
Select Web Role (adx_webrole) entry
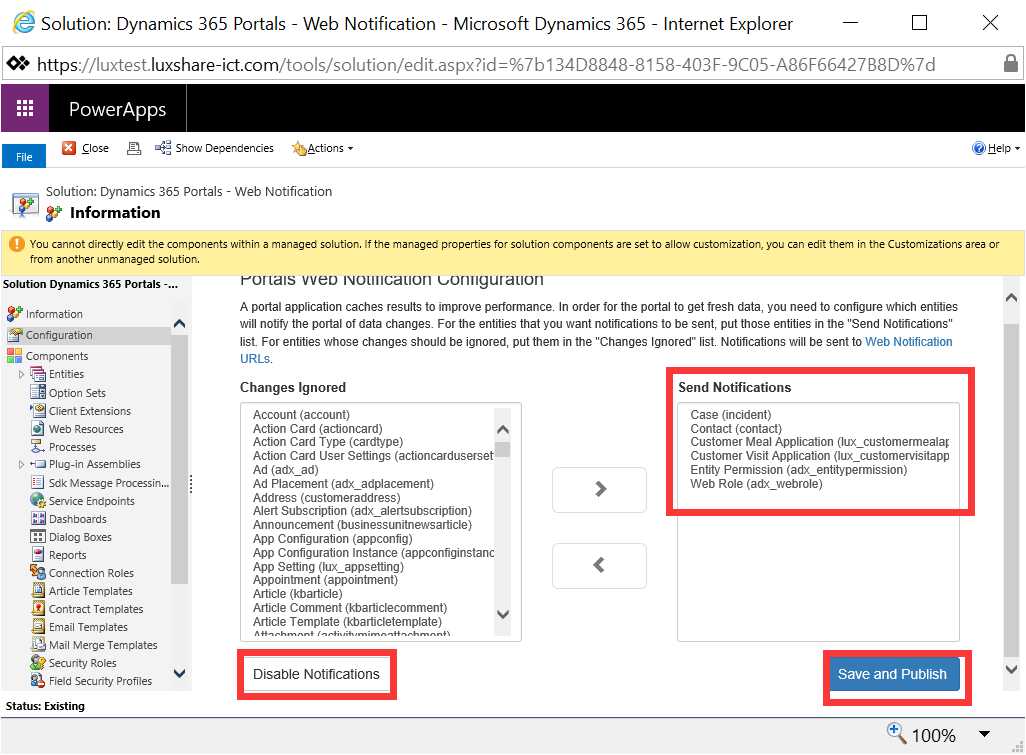756,484
